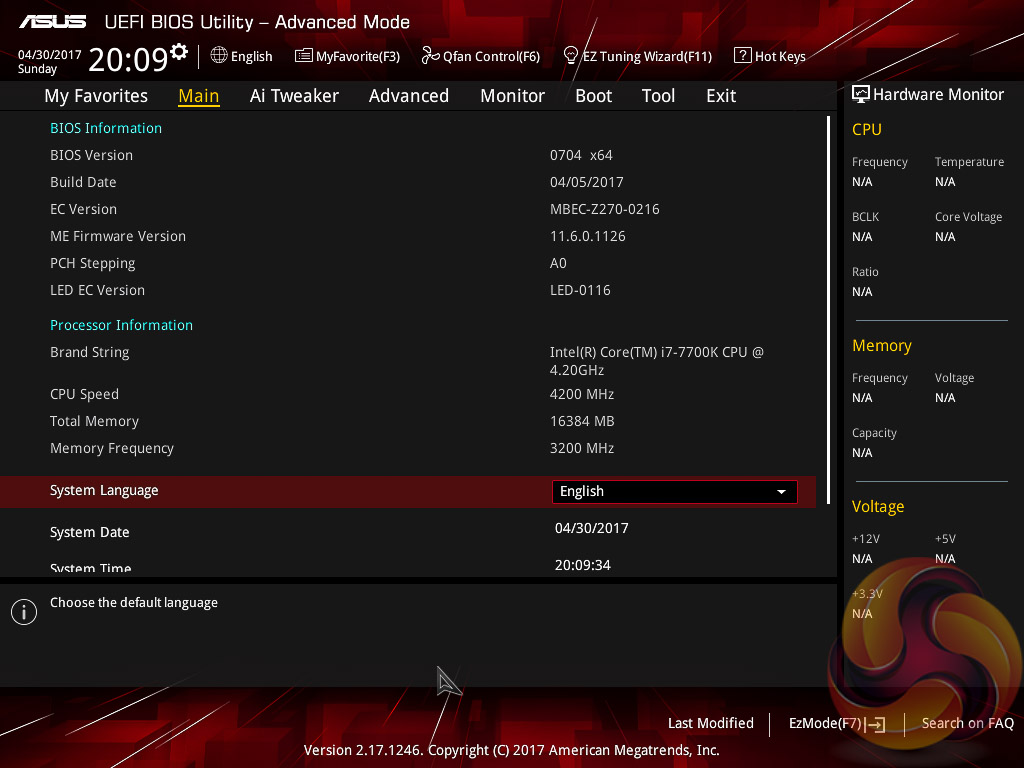Click LED EC Version value LED-0116
The width and height of the screenshot is (1024, 768).
[580, 291]
